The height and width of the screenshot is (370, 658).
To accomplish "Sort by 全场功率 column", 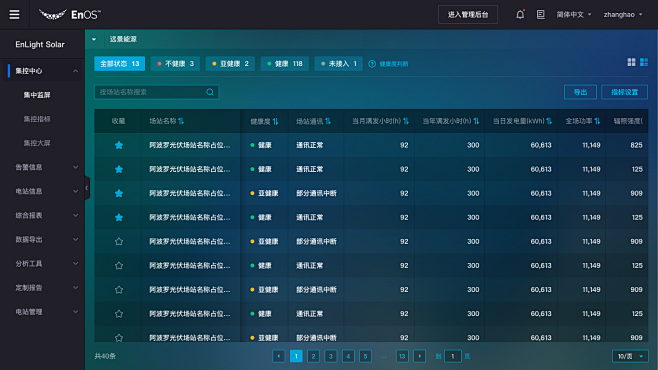I will pos(597,121).
